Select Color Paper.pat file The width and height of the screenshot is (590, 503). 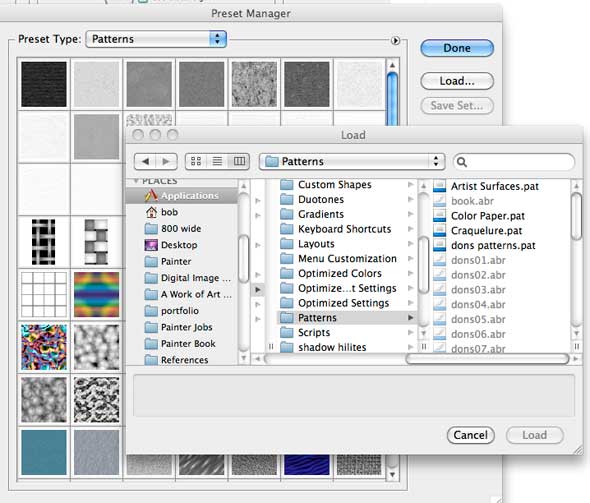click(x=488, y=216)
